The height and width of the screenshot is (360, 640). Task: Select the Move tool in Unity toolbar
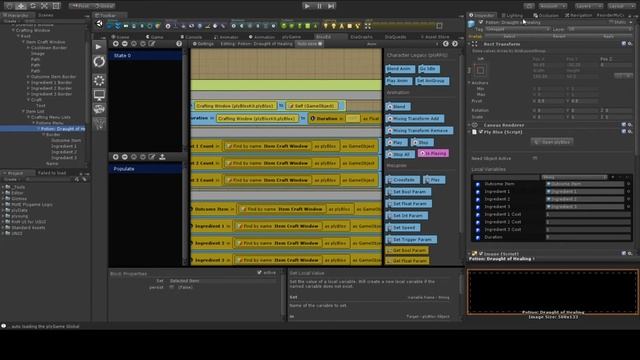[21, 6]
